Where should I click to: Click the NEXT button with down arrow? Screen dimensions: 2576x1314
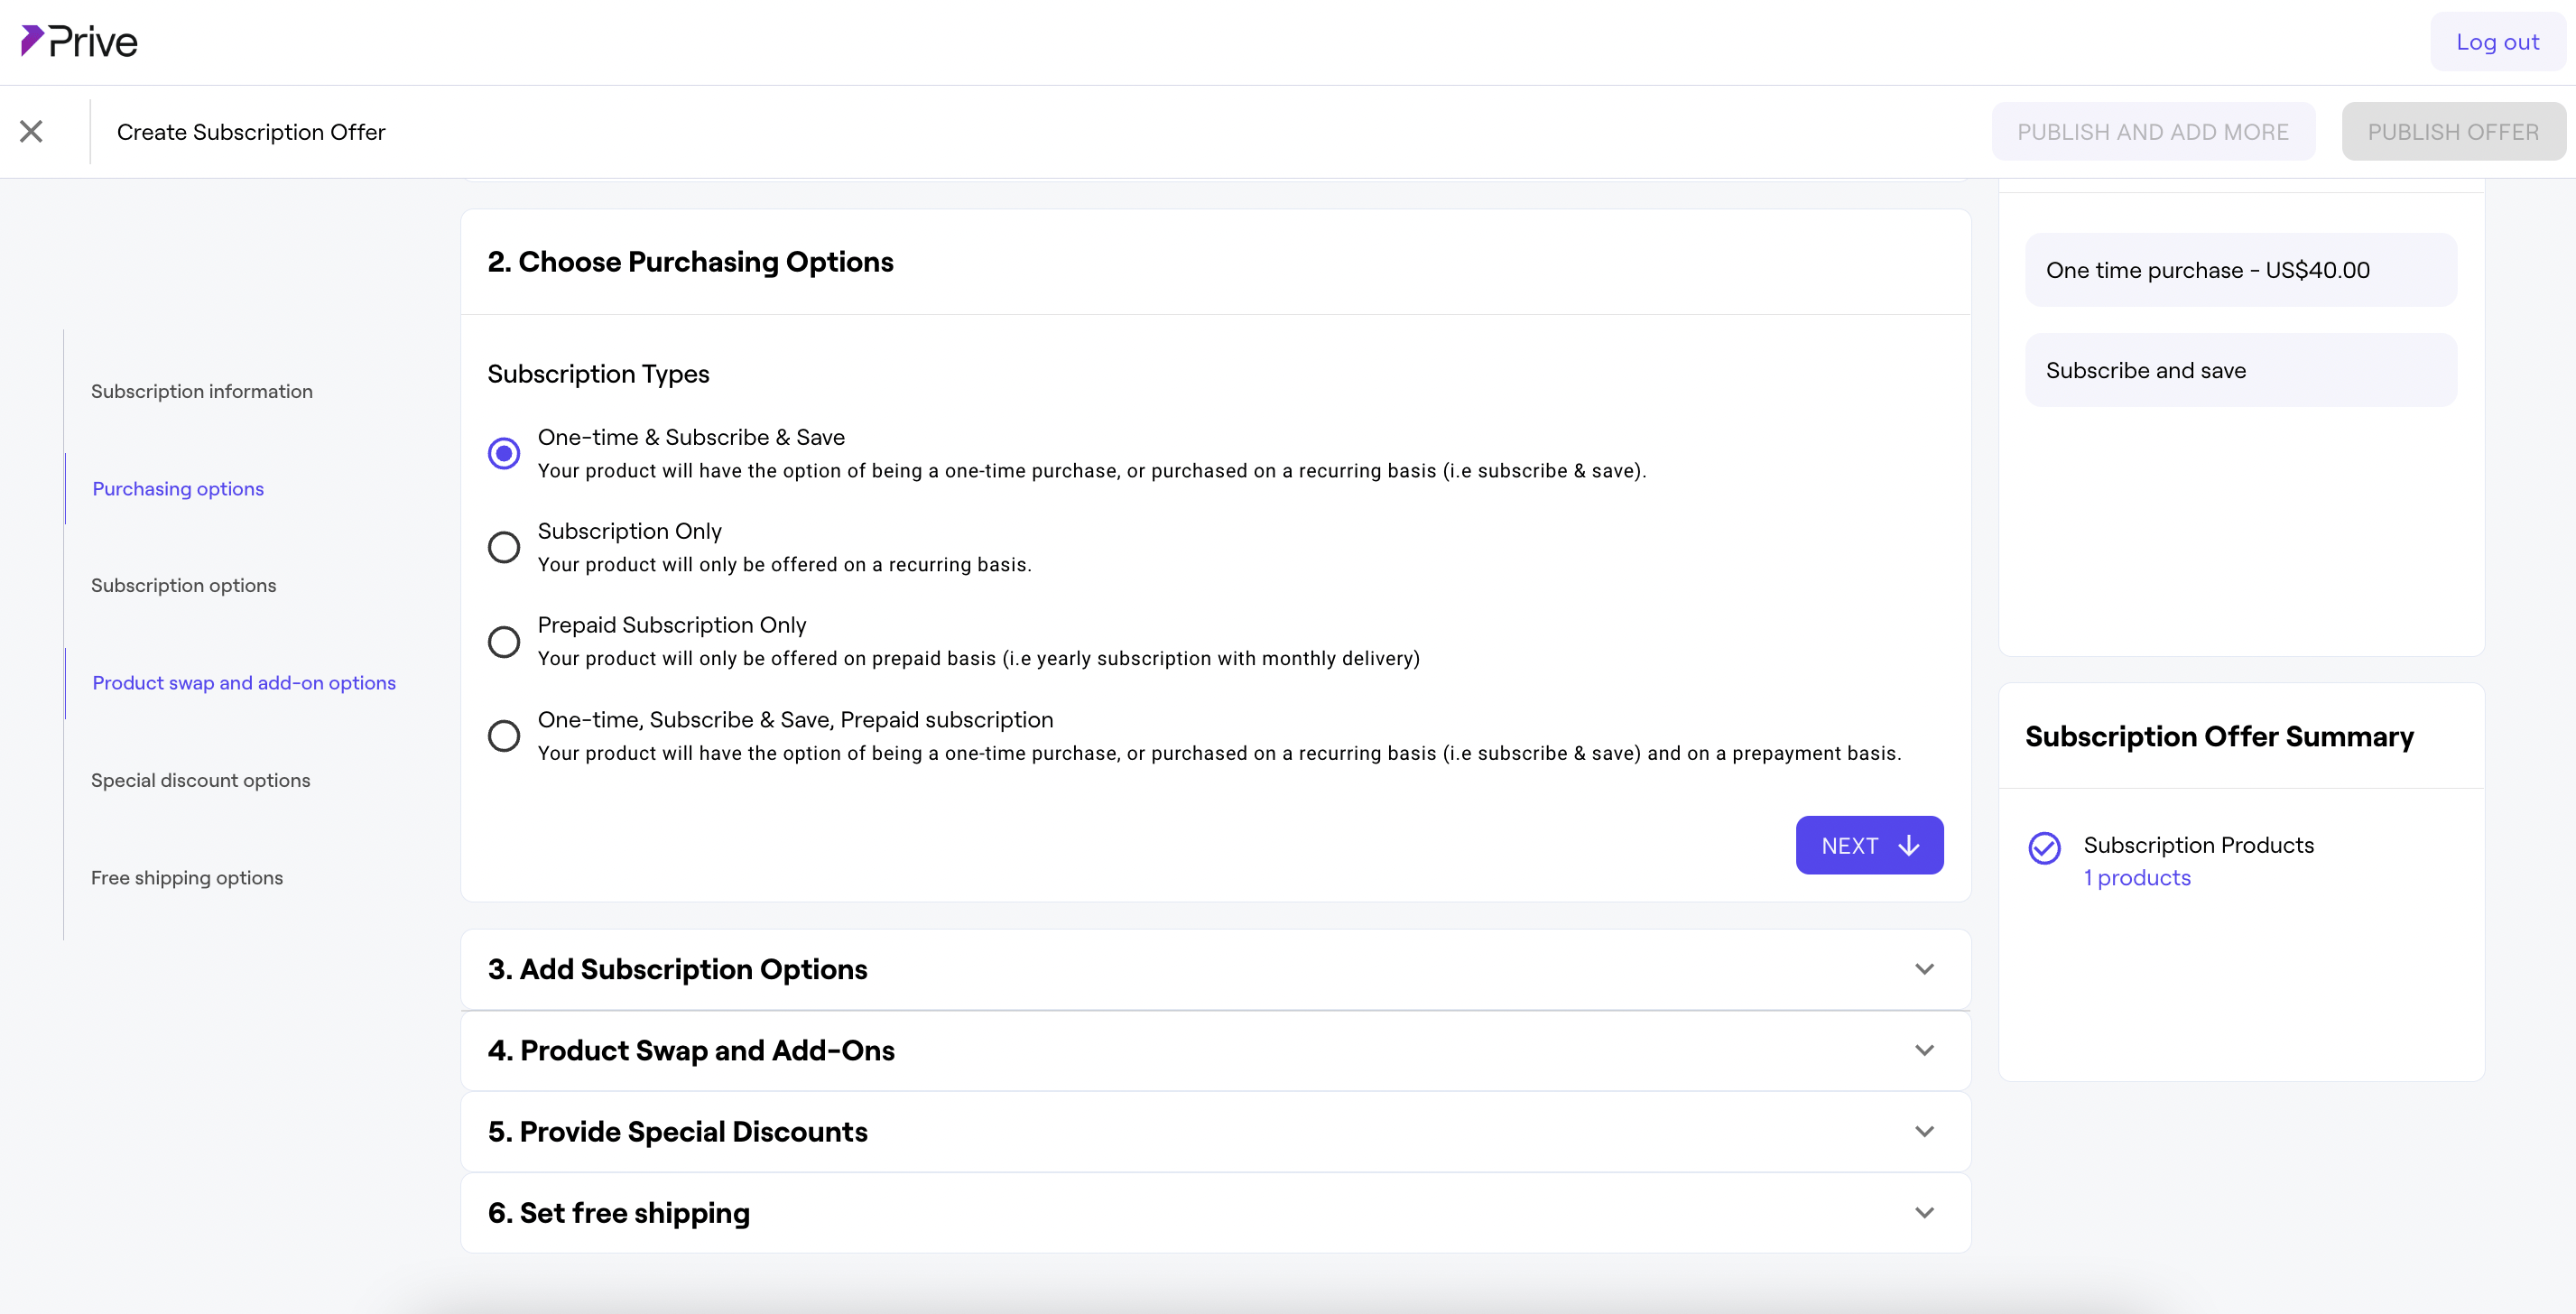(x=1868, y=845)
